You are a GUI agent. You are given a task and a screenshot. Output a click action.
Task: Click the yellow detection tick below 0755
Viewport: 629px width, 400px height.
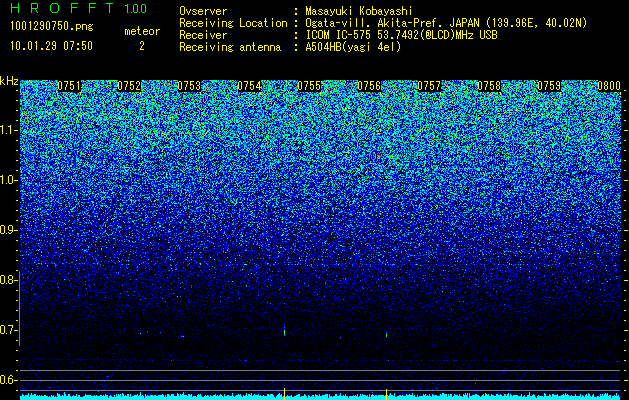(284, 394)
